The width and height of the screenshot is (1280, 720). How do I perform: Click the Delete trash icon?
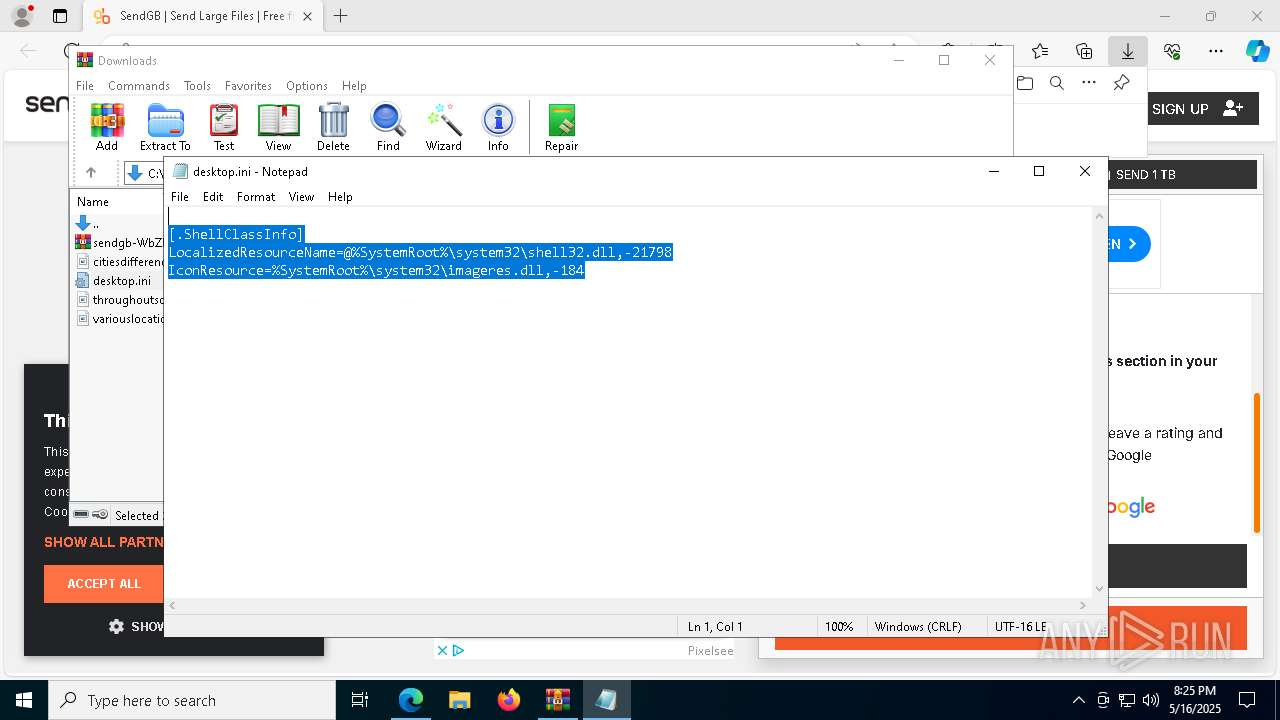coord(333,127)
